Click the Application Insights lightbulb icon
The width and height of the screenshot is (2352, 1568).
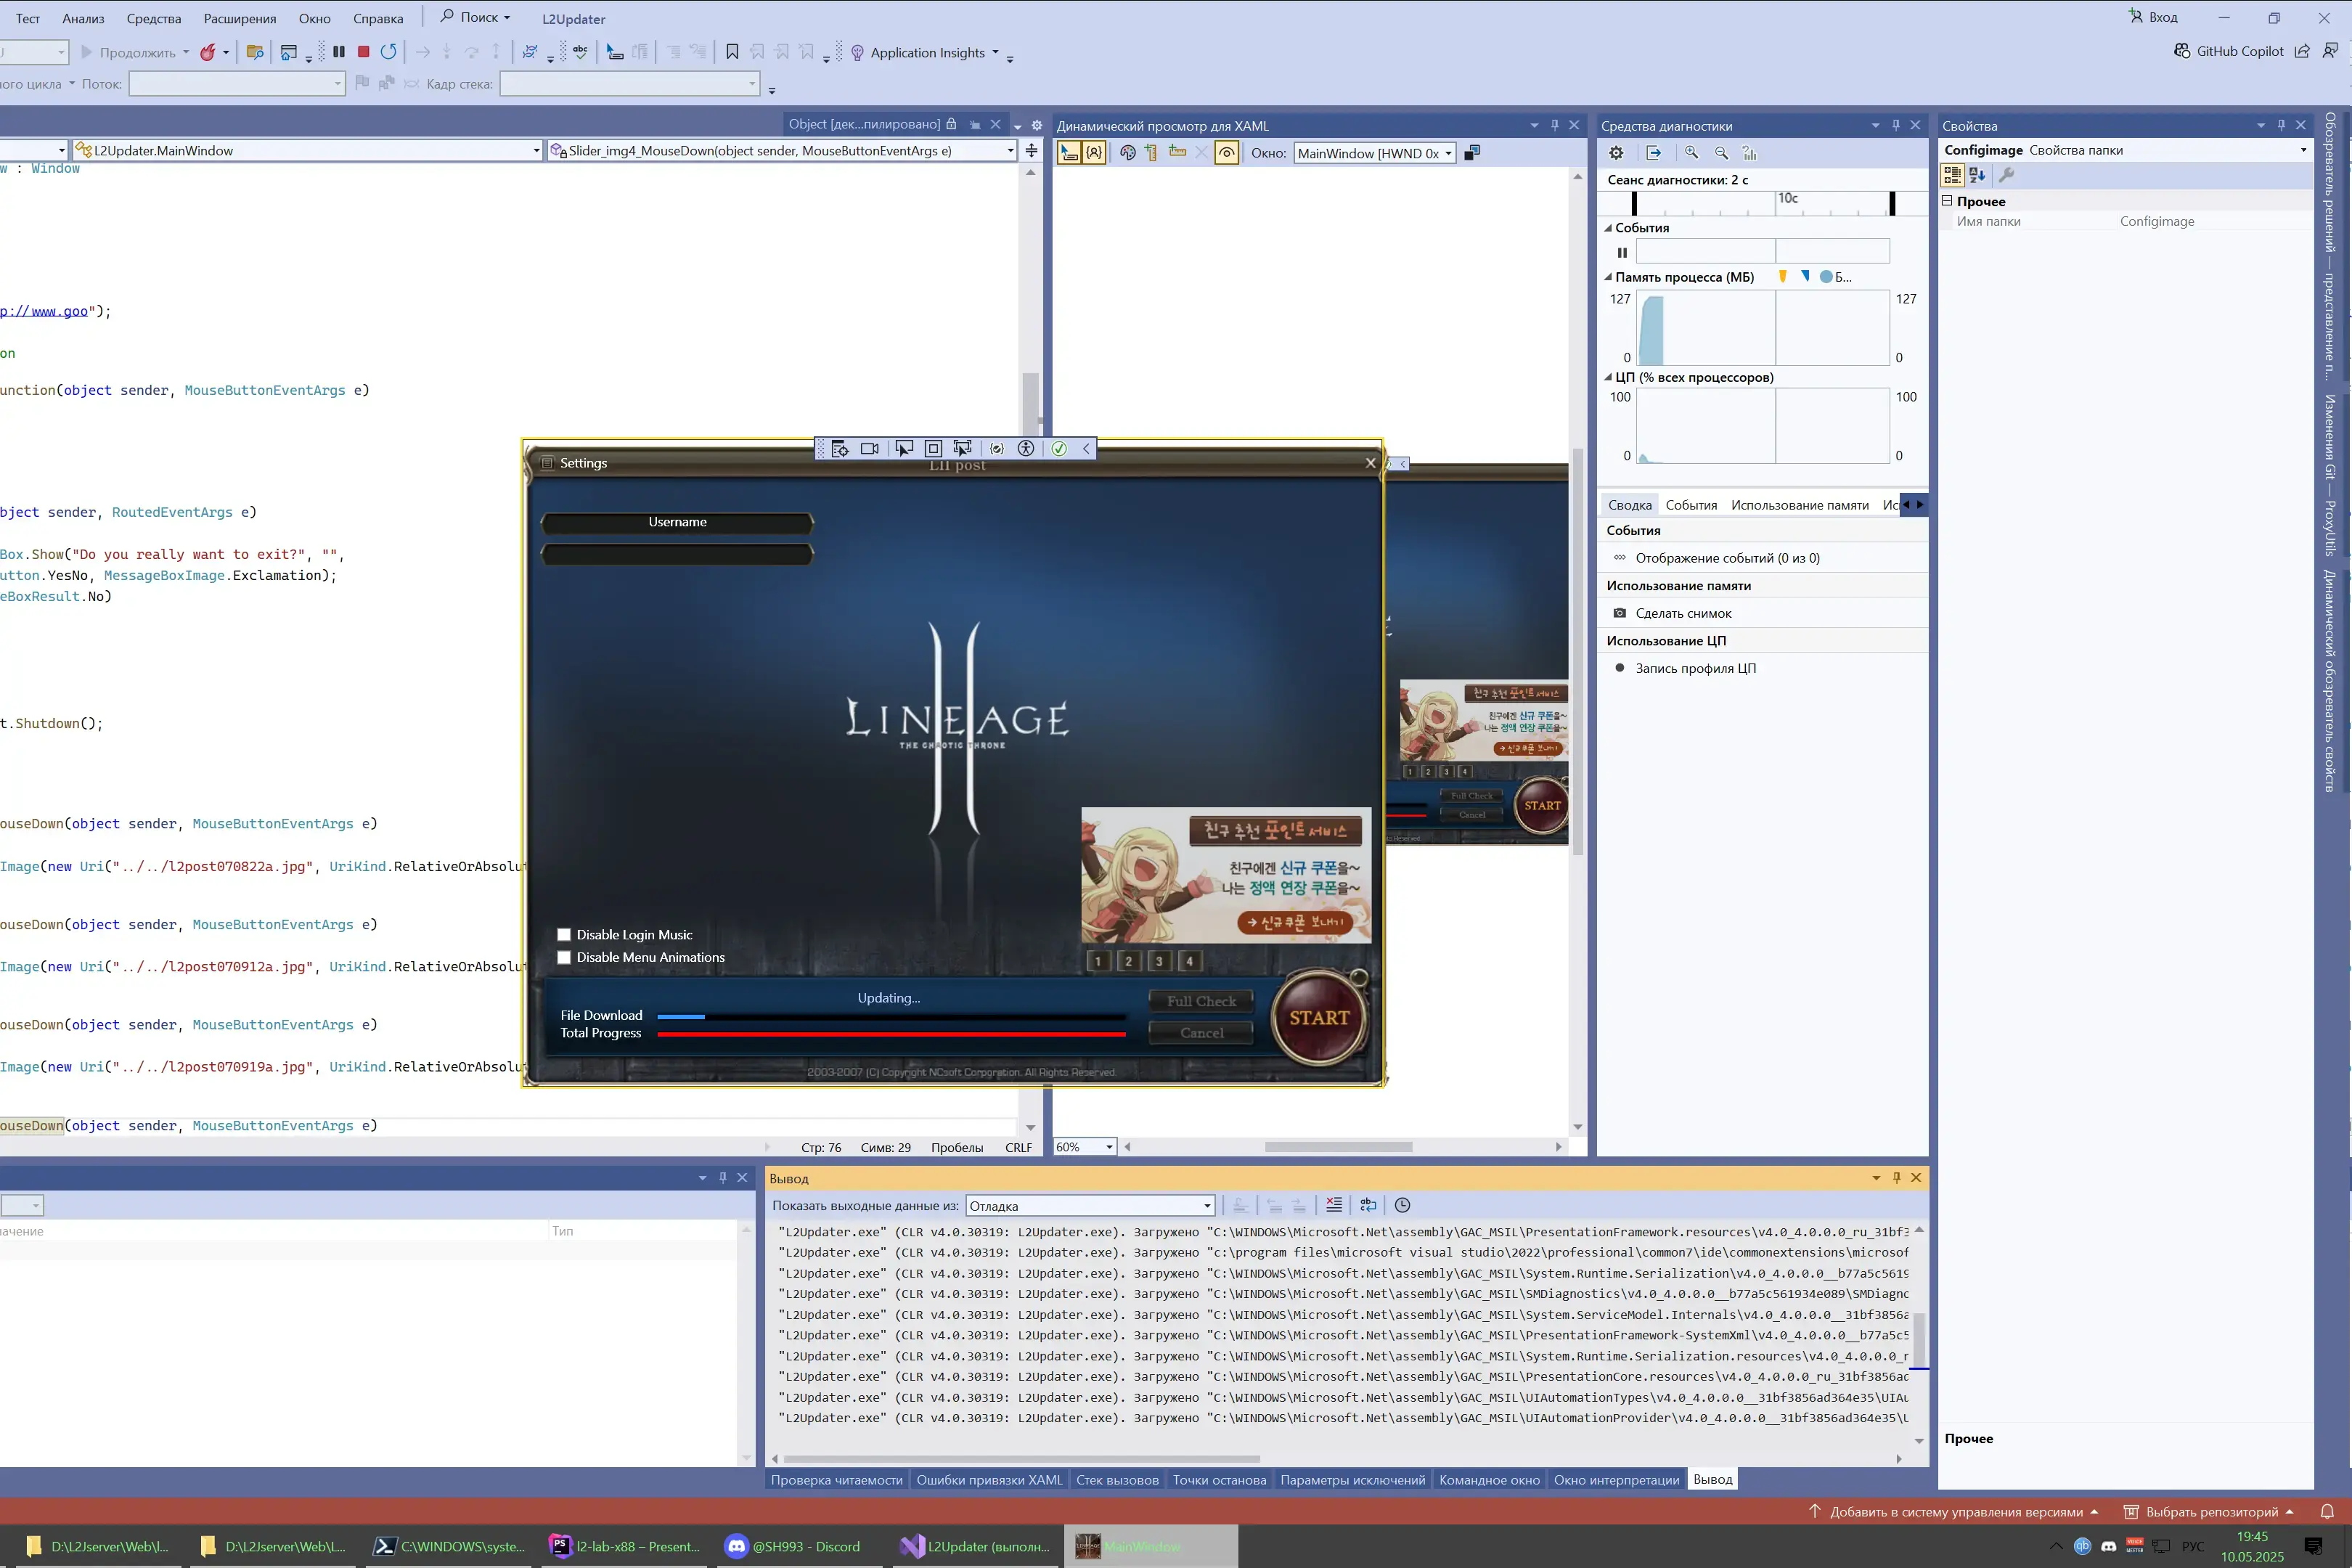click(x=857, y=53)
